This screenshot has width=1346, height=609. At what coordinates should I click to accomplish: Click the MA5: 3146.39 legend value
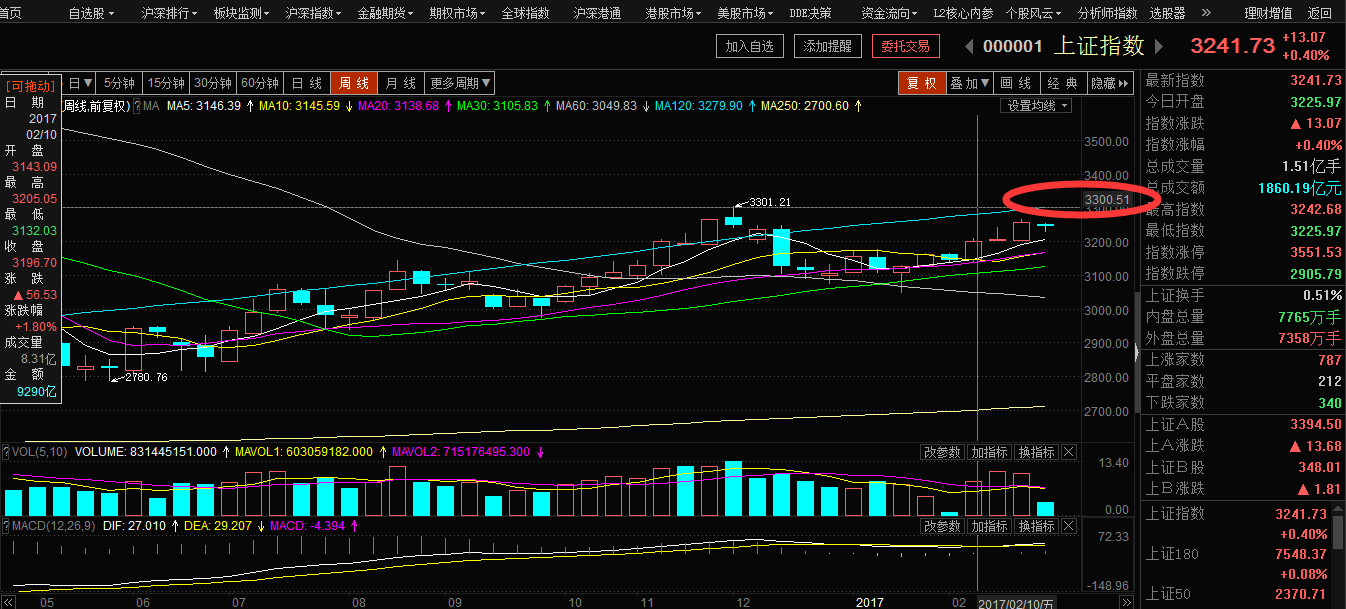point(205,106)
